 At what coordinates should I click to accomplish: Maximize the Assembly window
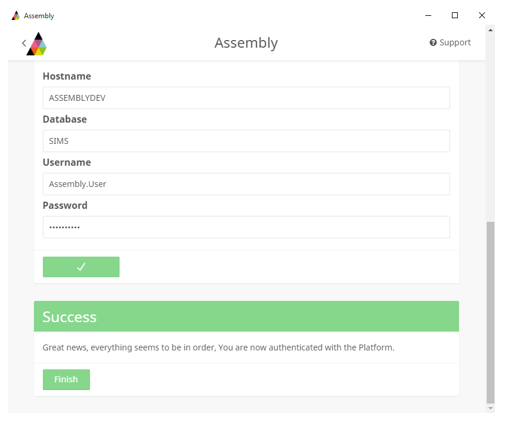(455, 15)
